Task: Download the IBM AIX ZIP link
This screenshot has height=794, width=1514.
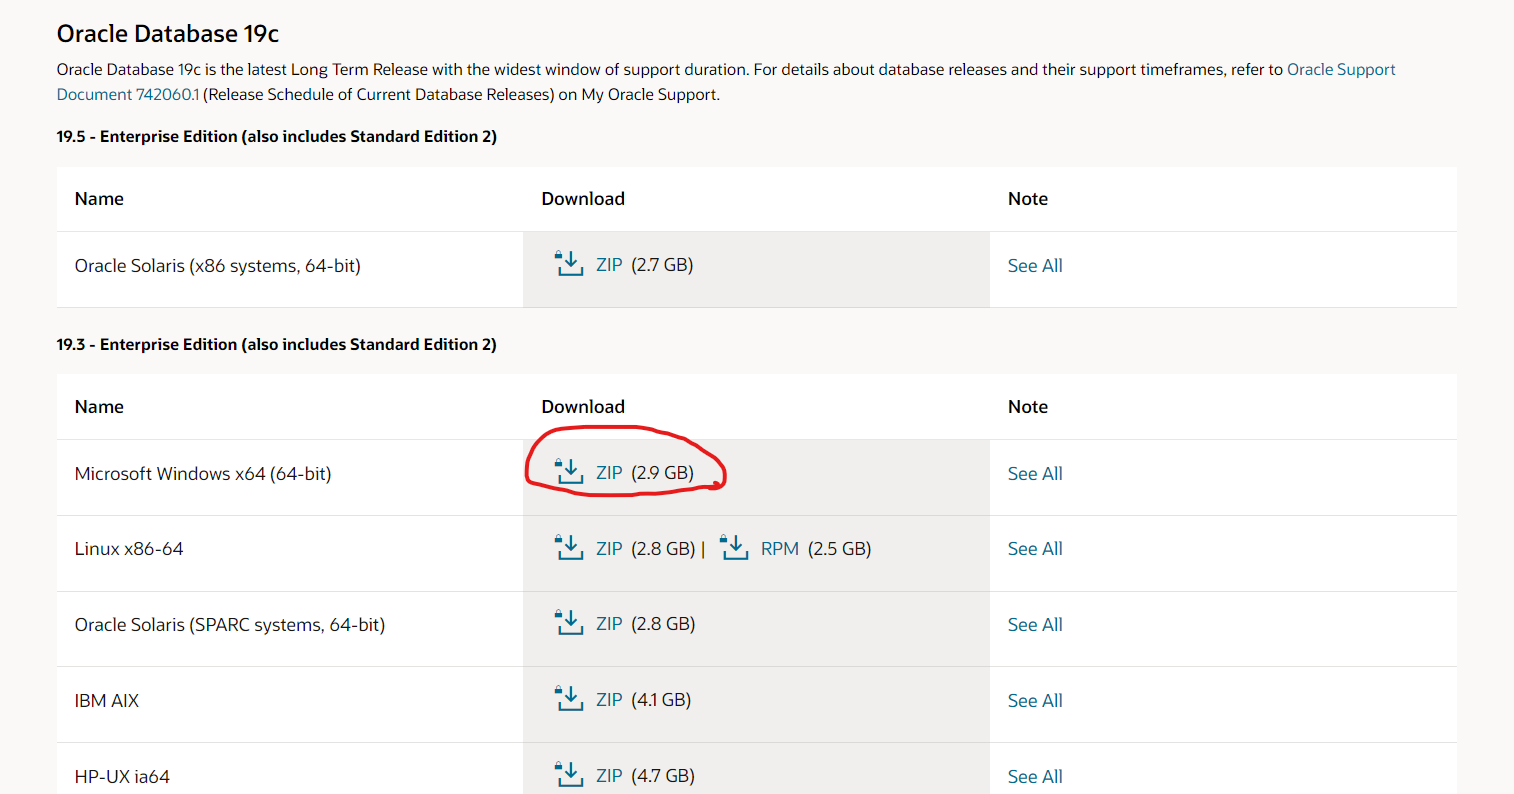Action: (x=609, y=700)
